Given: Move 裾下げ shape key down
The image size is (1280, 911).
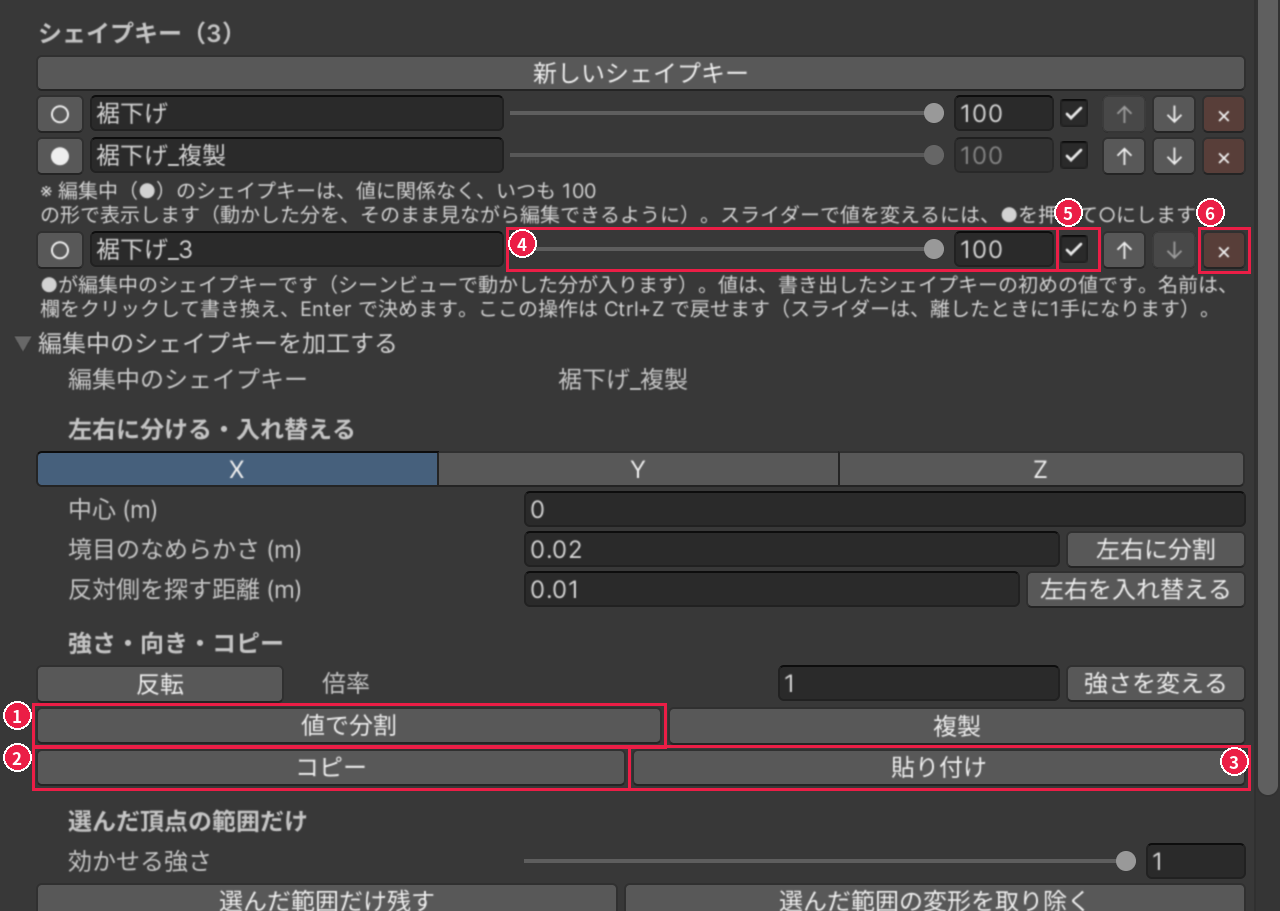Looking at the screenshot, I should pos(1174,114).
